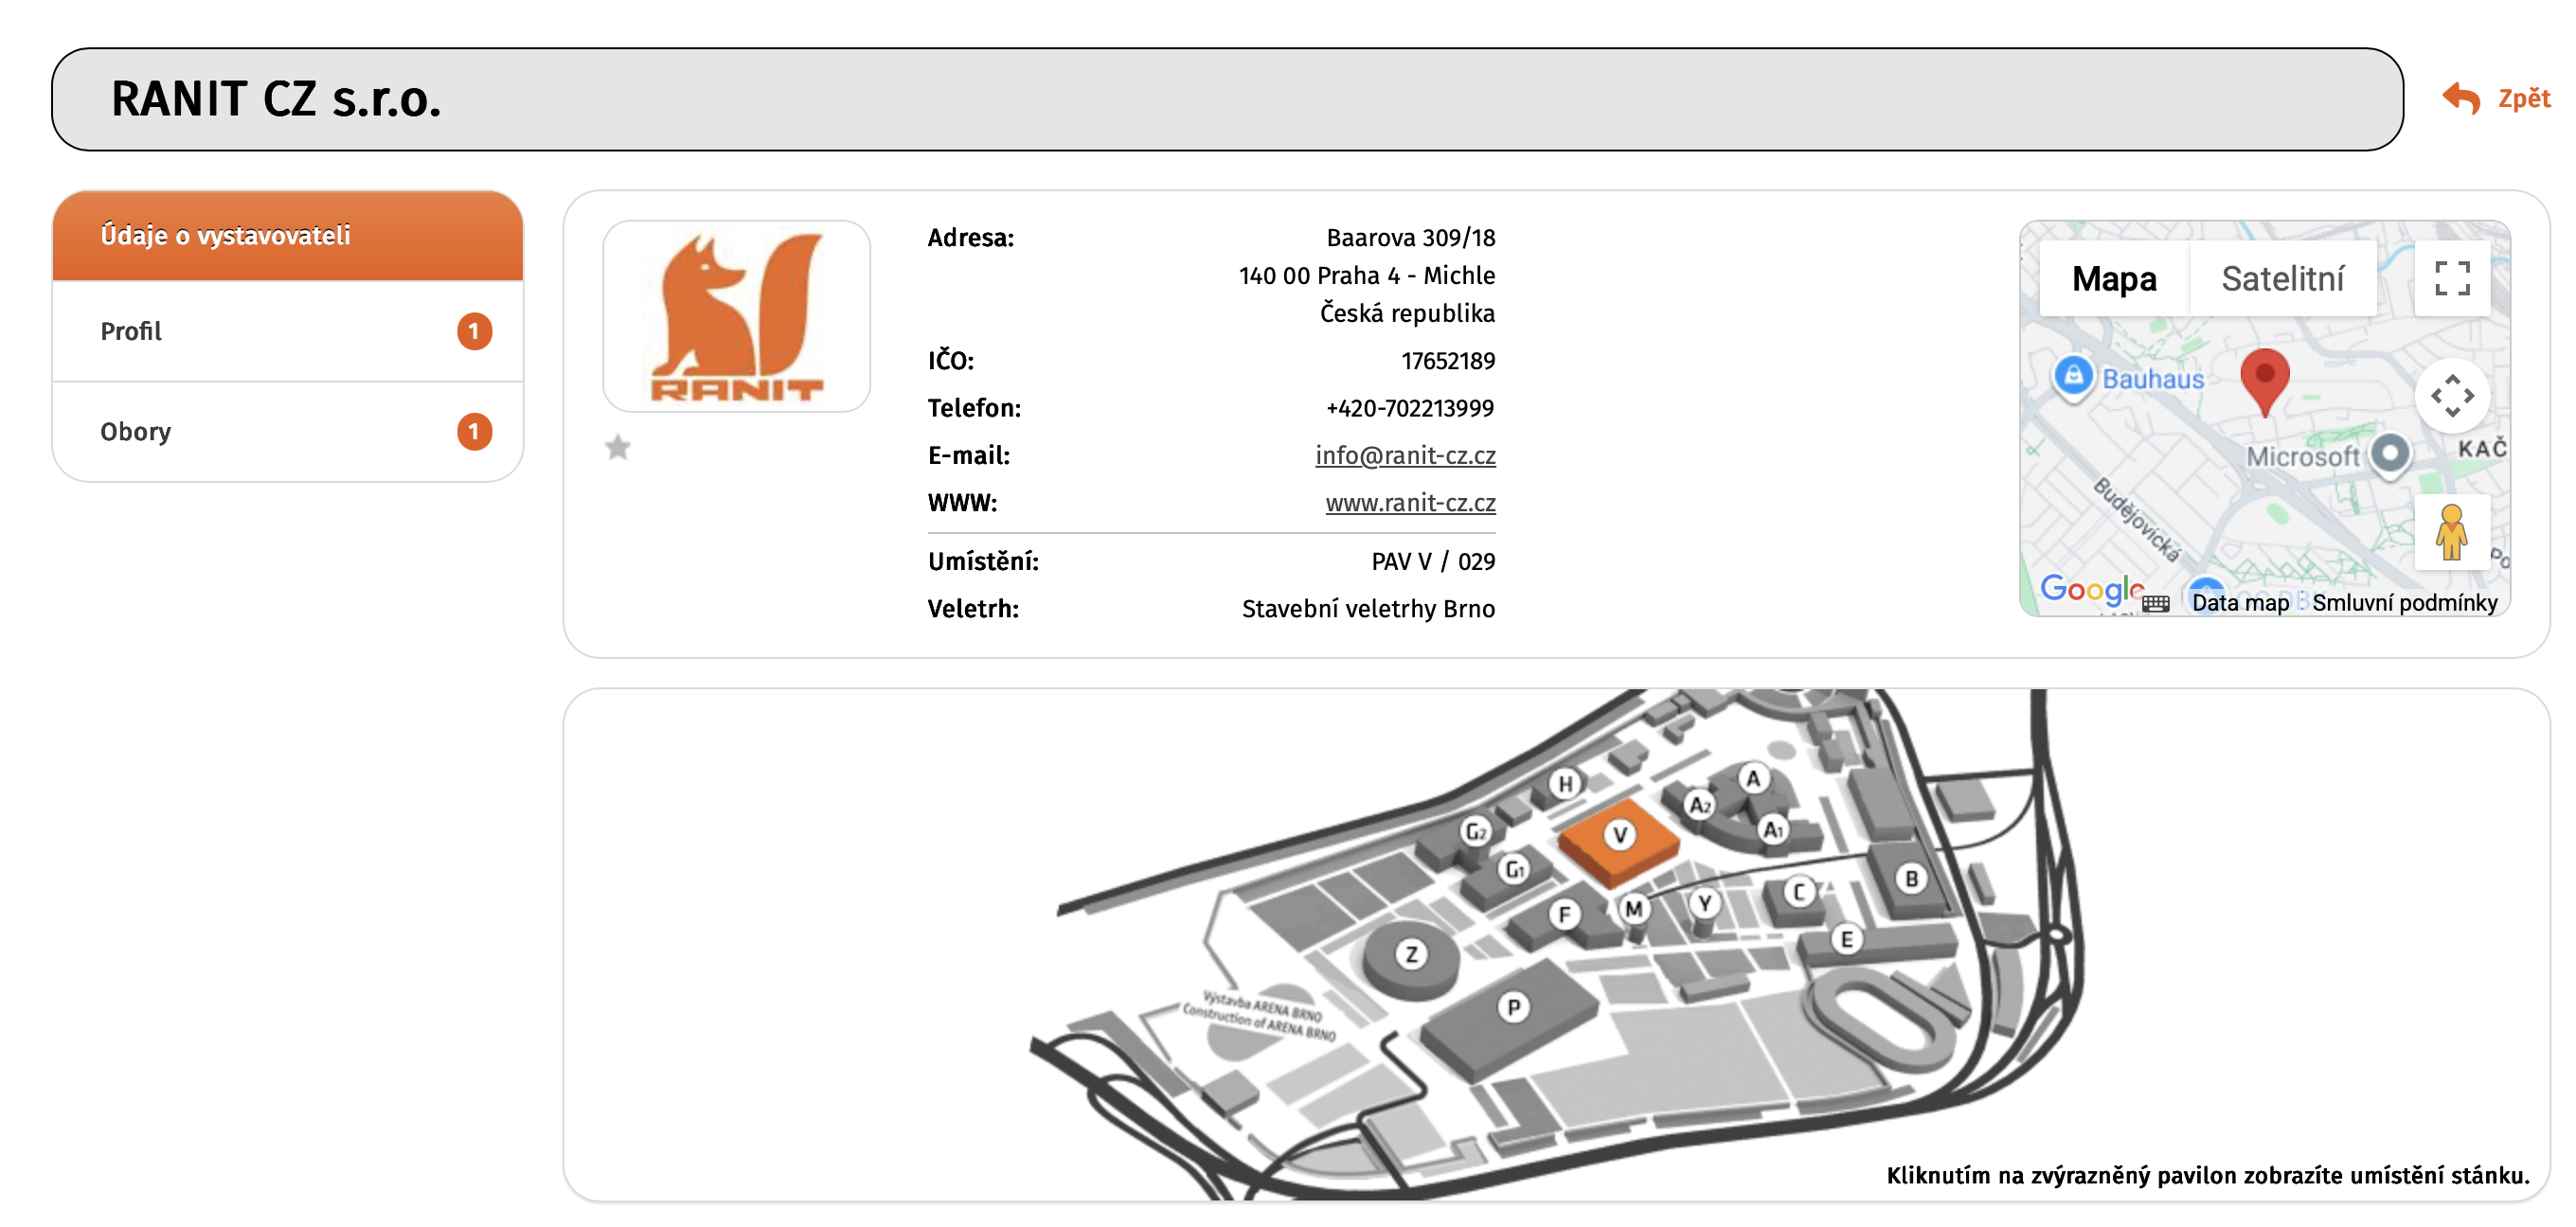This screenshot has width=2576, height=1227.
Task: Click the favorite star icon
Action: pyautogui.click(x=618, y=447)
